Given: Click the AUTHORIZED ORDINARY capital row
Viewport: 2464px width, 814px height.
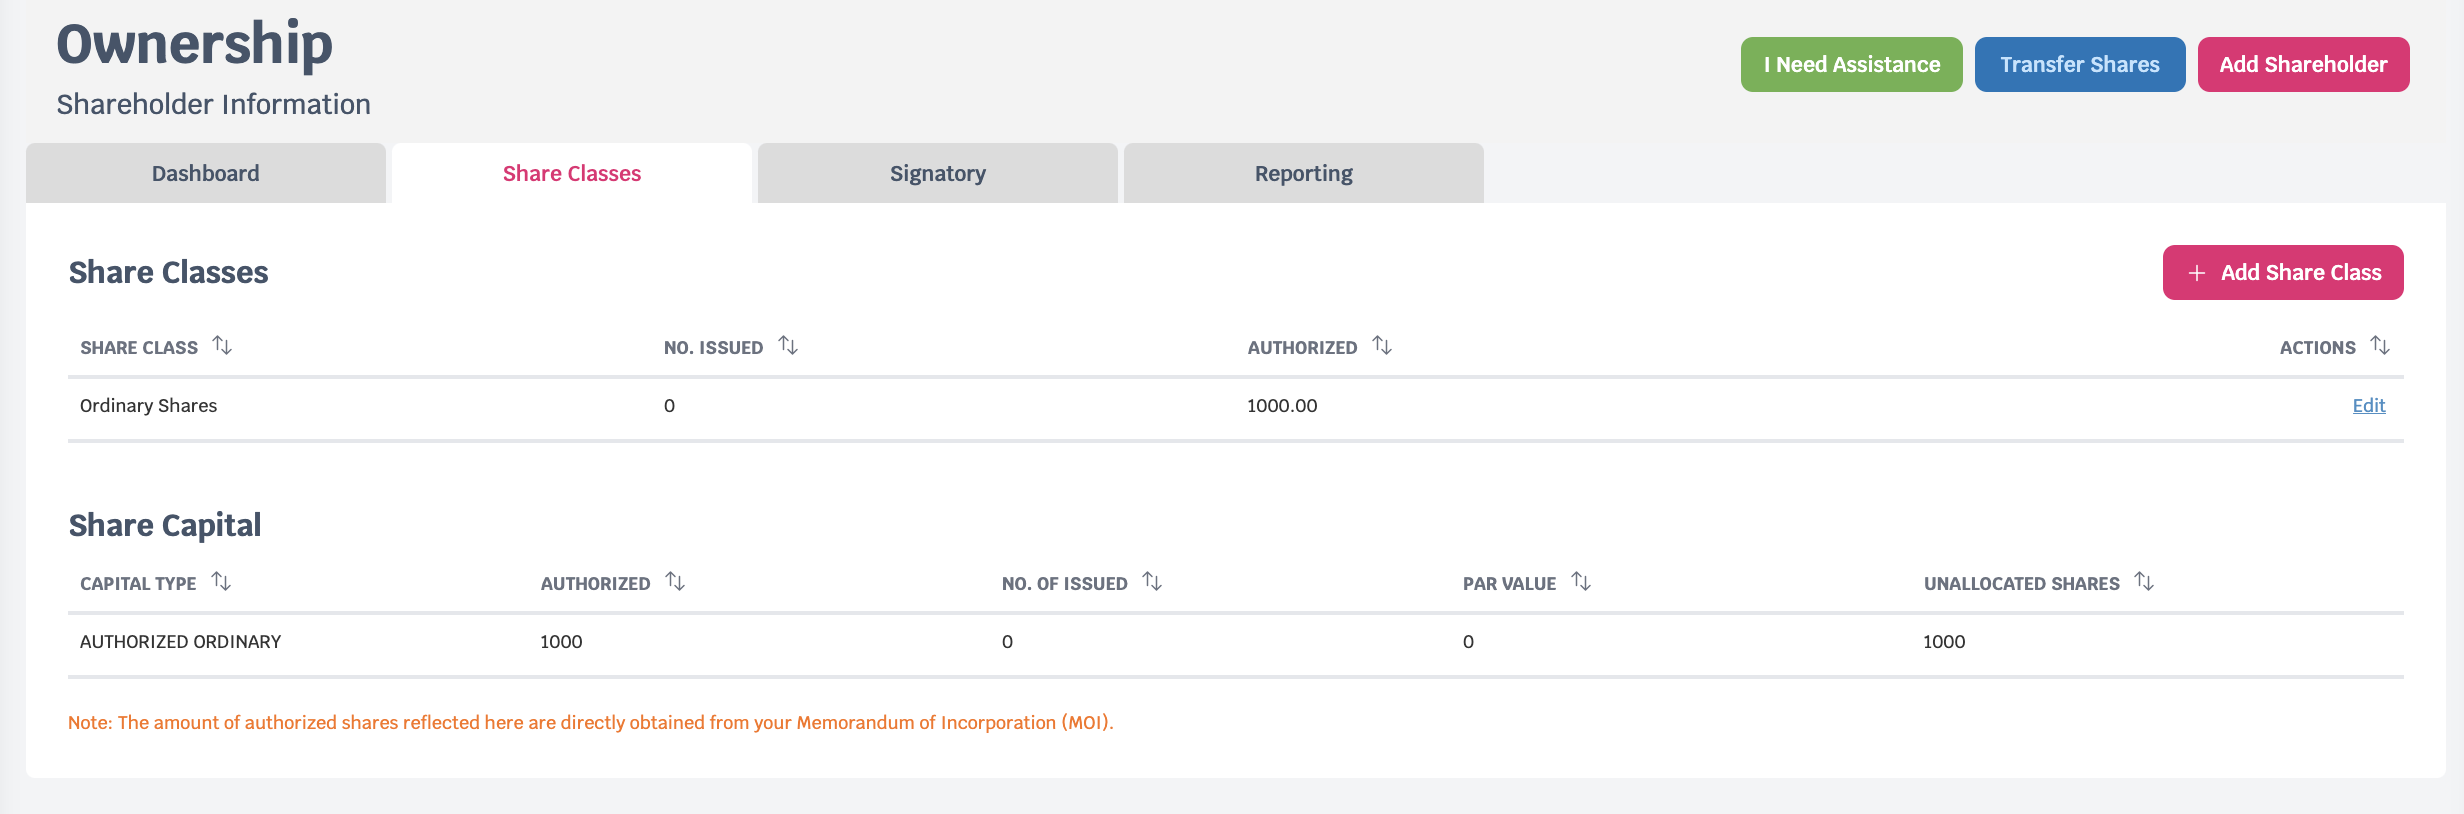Looking at the screenshot, I should (181, 642).
